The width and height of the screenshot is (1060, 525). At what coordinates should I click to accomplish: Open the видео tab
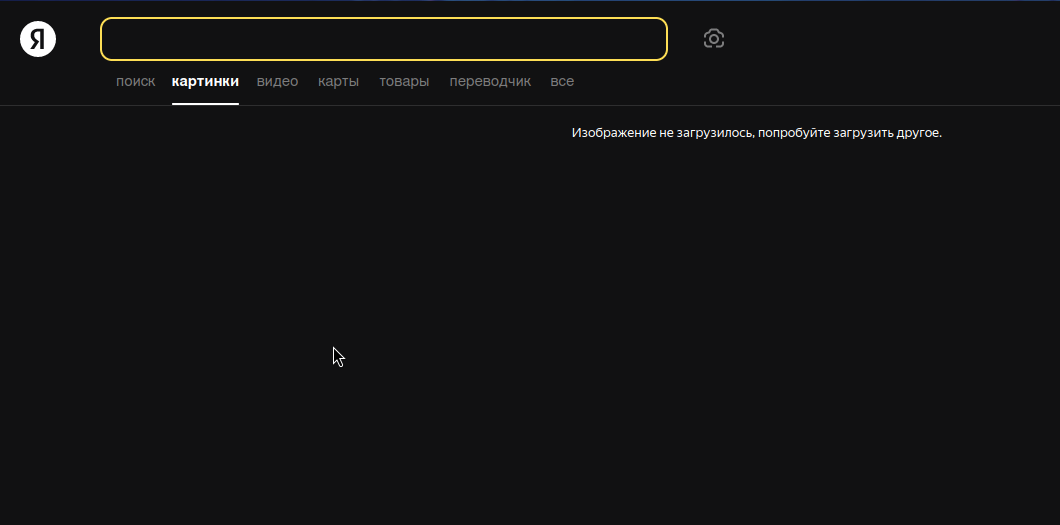click(277, 82)
